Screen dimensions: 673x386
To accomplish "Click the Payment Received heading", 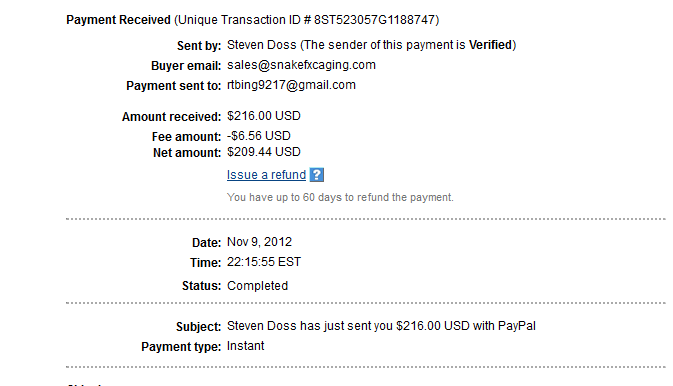I will [x=118, y=20].
